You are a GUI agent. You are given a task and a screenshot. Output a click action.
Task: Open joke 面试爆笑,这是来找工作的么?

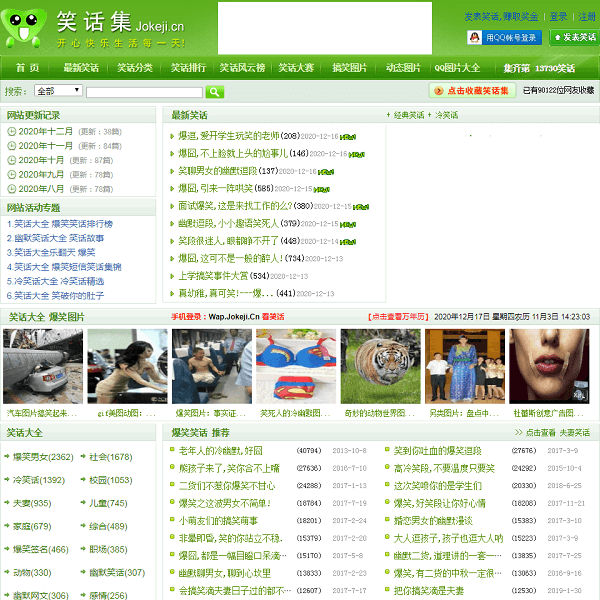(235, 206)
